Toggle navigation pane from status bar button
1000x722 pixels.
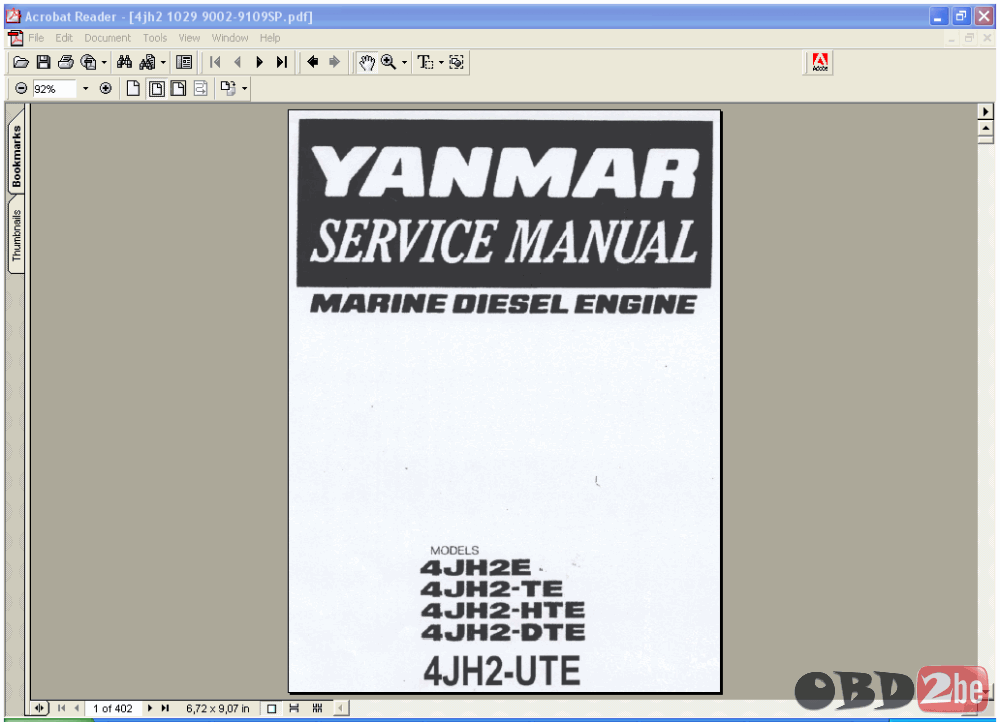point(40,708)
